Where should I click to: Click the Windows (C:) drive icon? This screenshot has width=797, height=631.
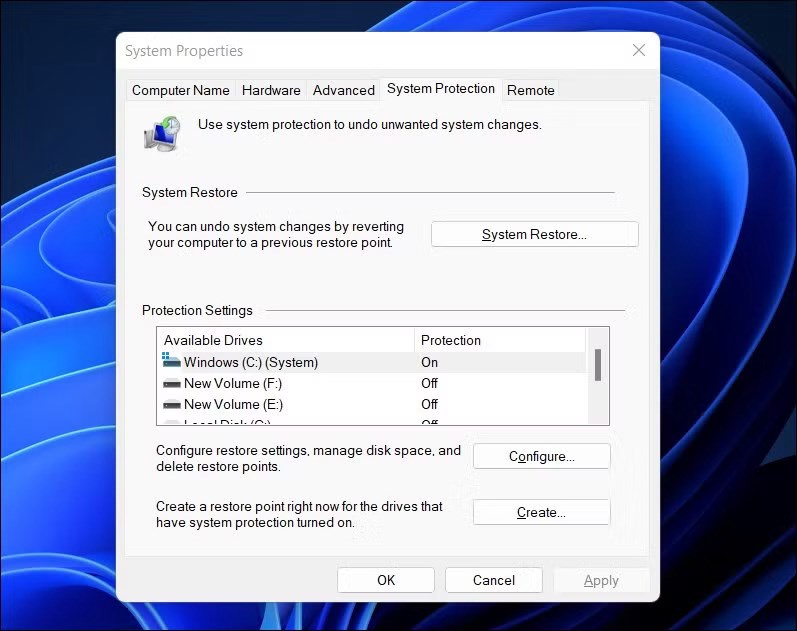point(171,360)
